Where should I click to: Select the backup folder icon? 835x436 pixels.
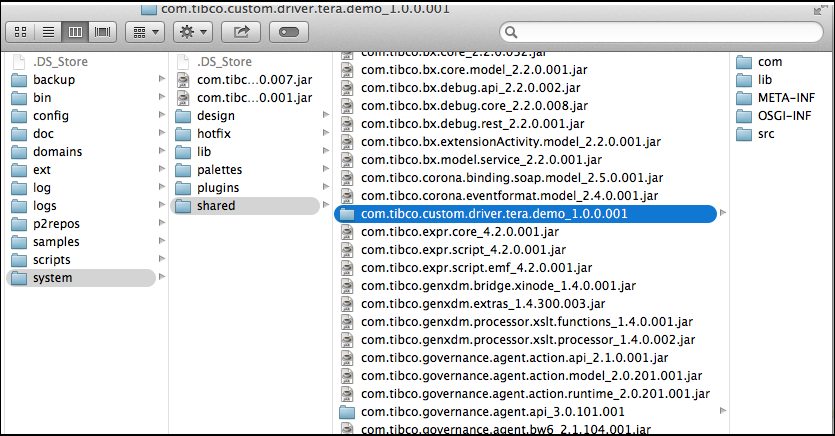19,80
